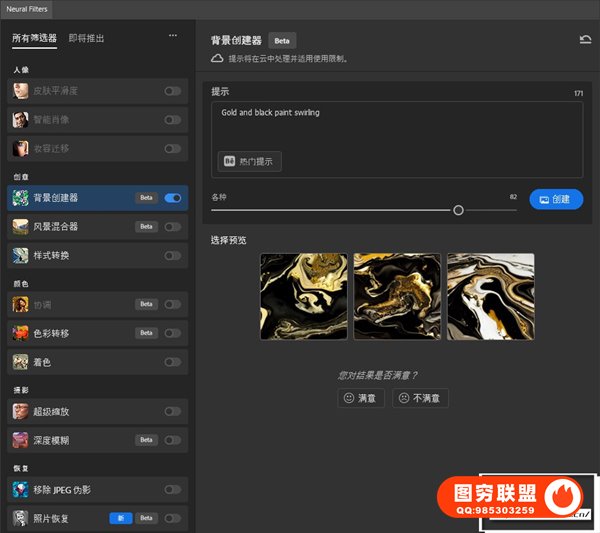Open the 热门提示 prompts button

(250, 161)
